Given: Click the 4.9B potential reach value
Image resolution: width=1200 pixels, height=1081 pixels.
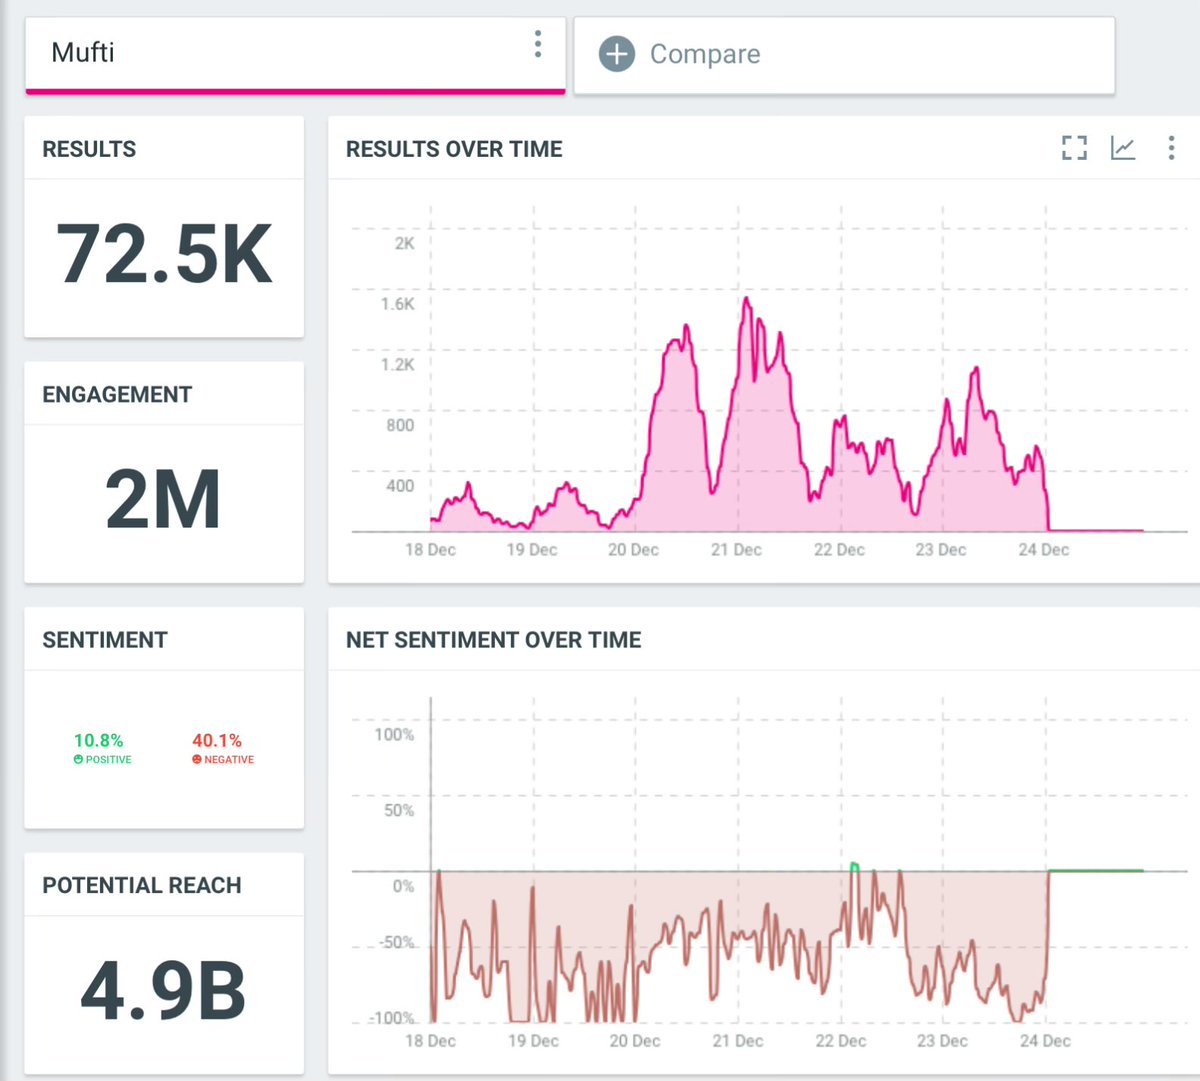Looking at the screenshot, I should click(163, 991).
